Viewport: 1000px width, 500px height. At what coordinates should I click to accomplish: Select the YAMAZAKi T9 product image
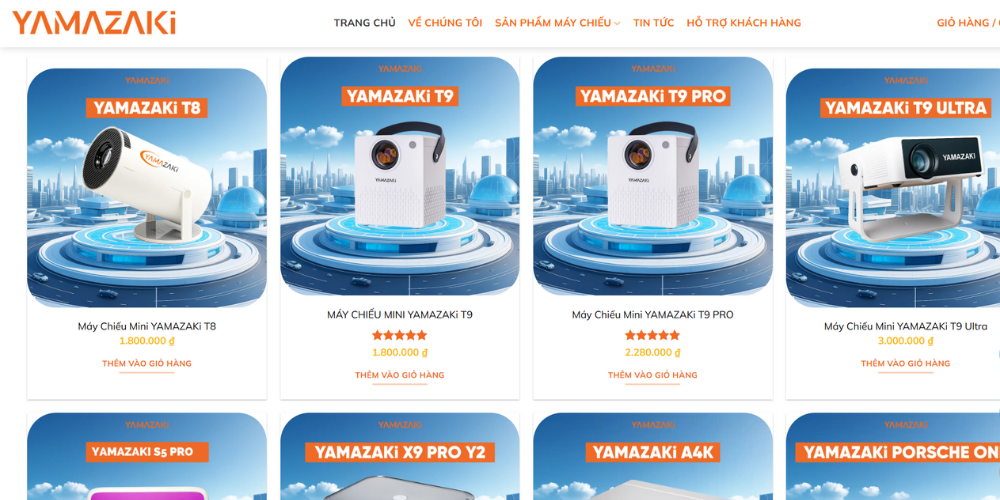pyautogui.click(x=400, y=177)
